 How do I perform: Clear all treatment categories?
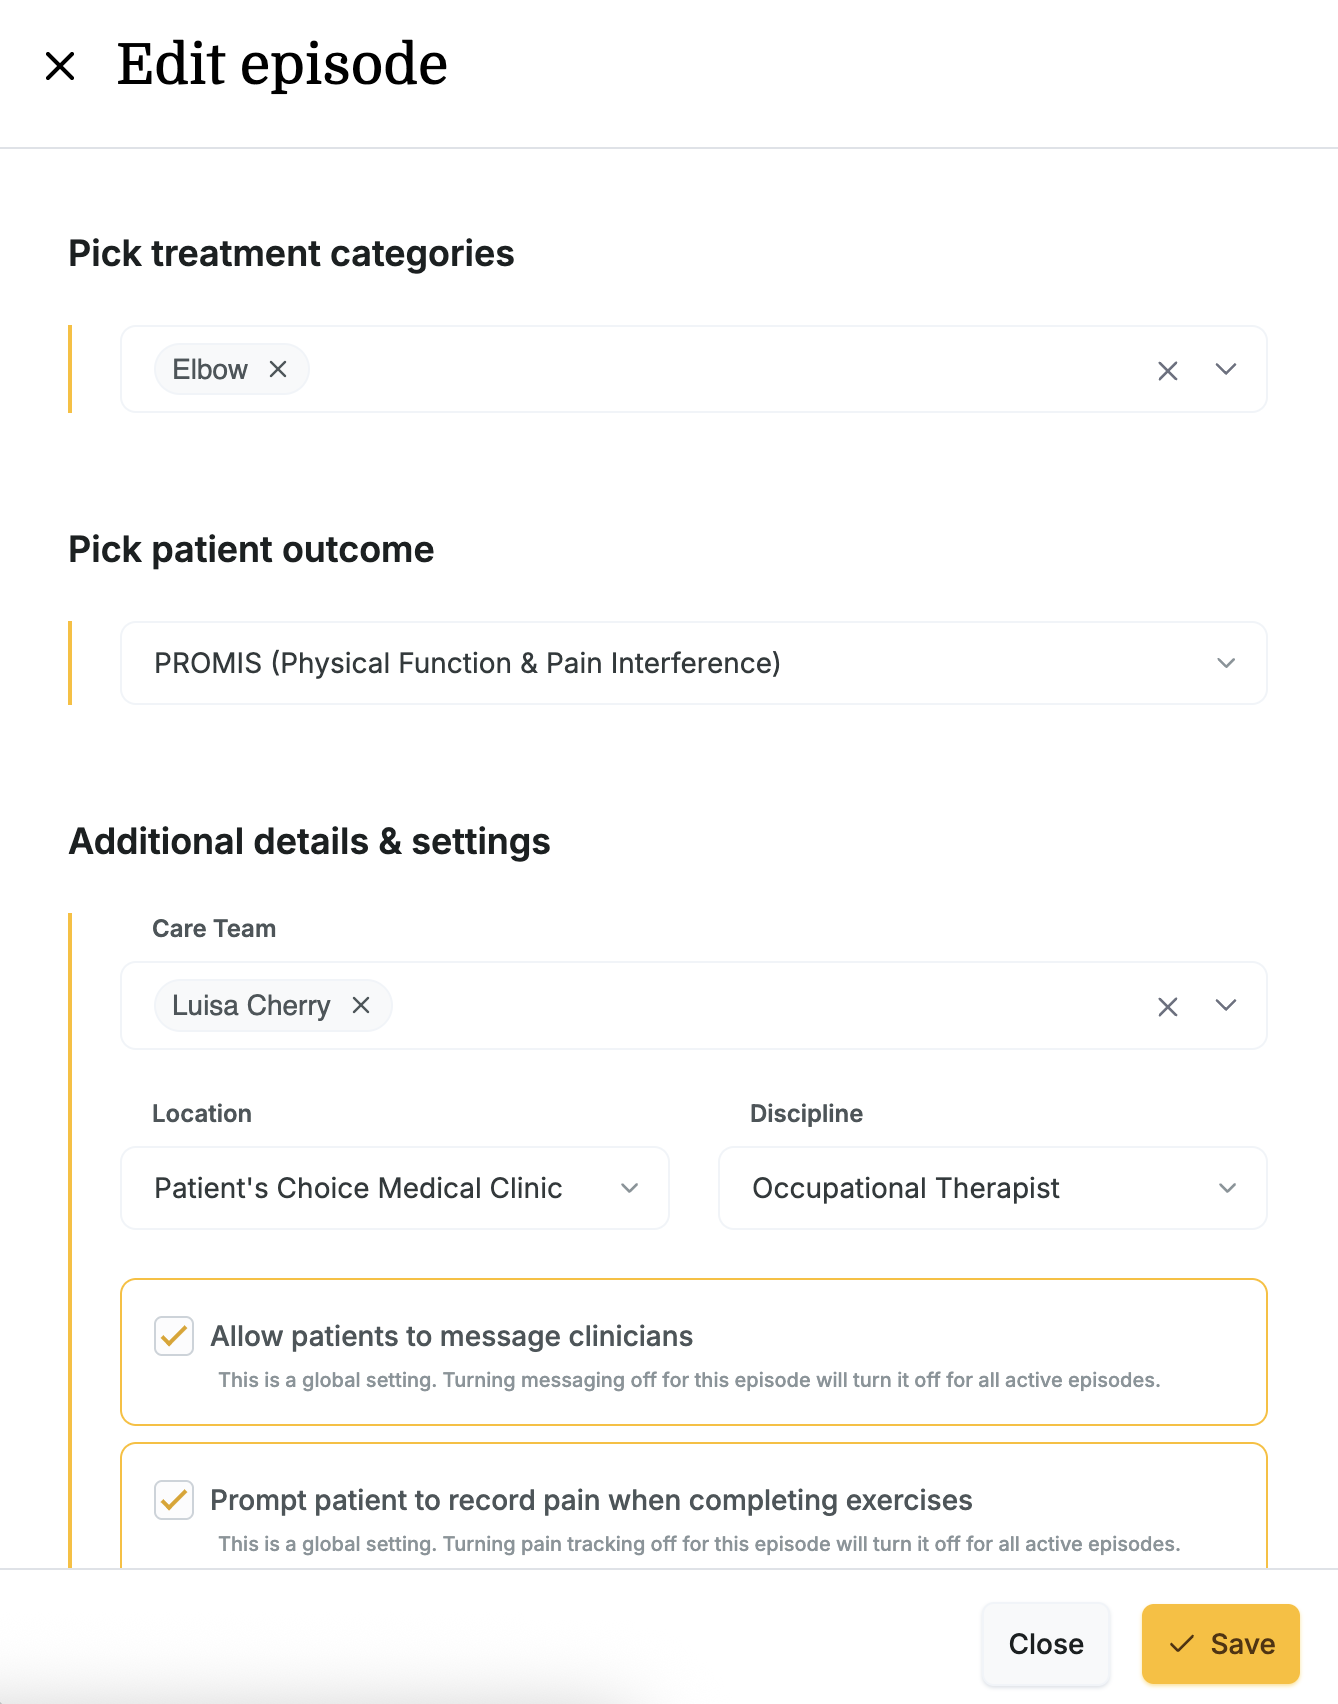(x=1167, y=370)
